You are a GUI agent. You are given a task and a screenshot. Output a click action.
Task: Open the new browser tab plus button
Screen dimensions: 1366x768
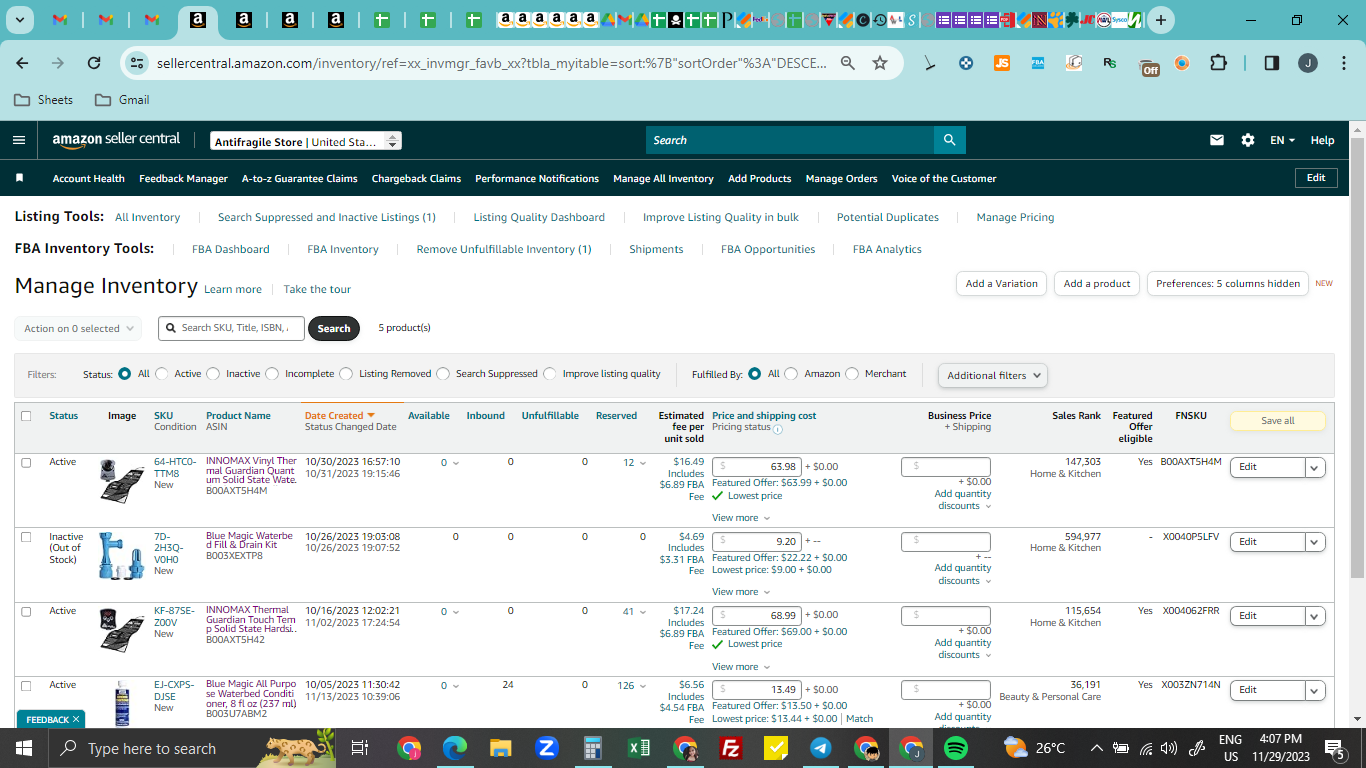click(1160, 20)
